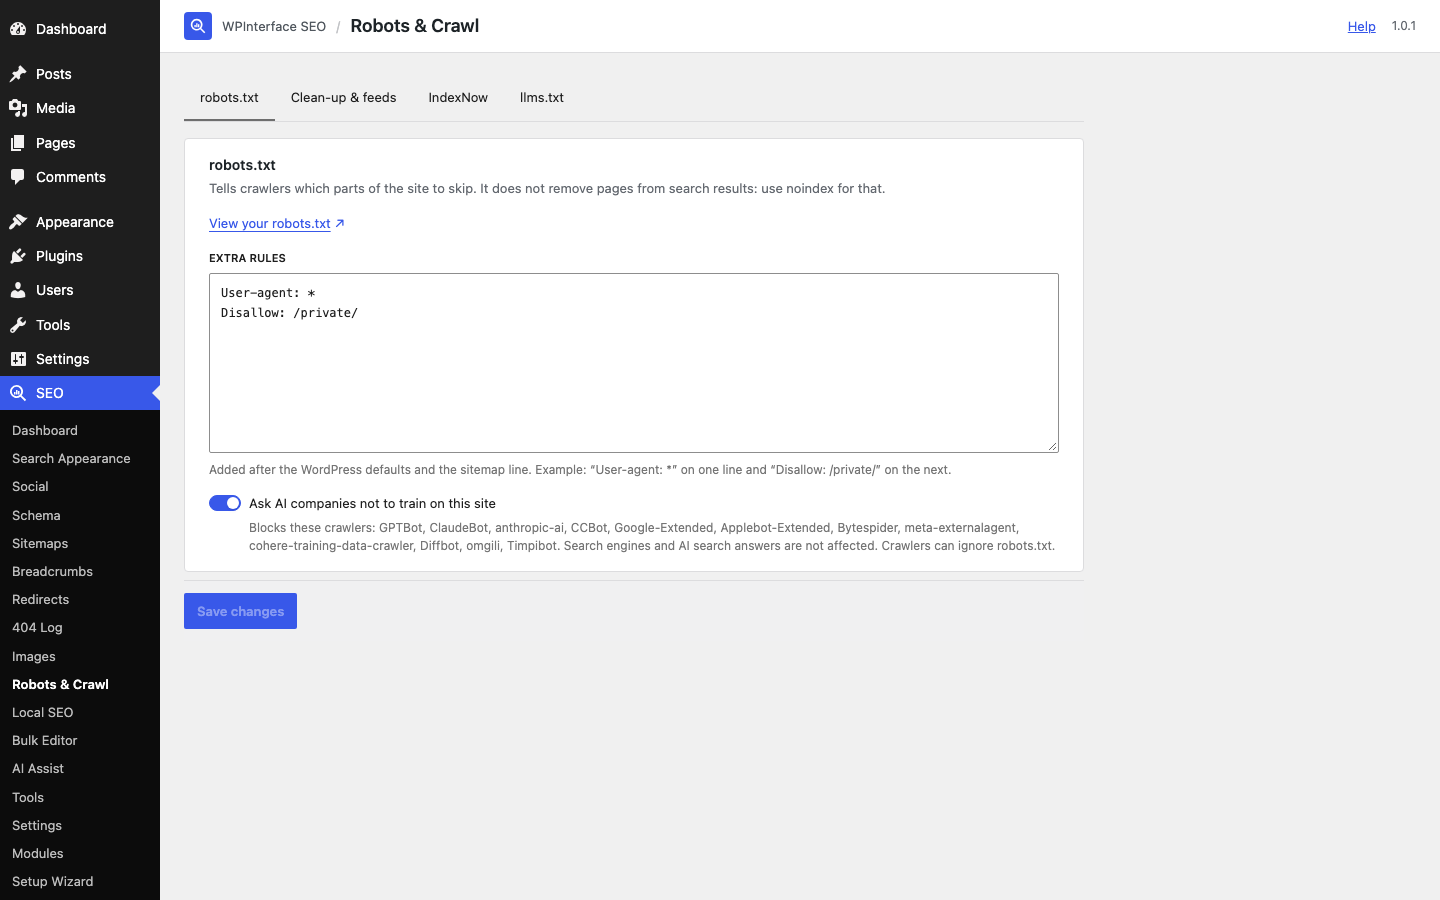Click the Settings sliders icon
The height and width of the screenshot is (900, 1440).
[x=18, y=359]
